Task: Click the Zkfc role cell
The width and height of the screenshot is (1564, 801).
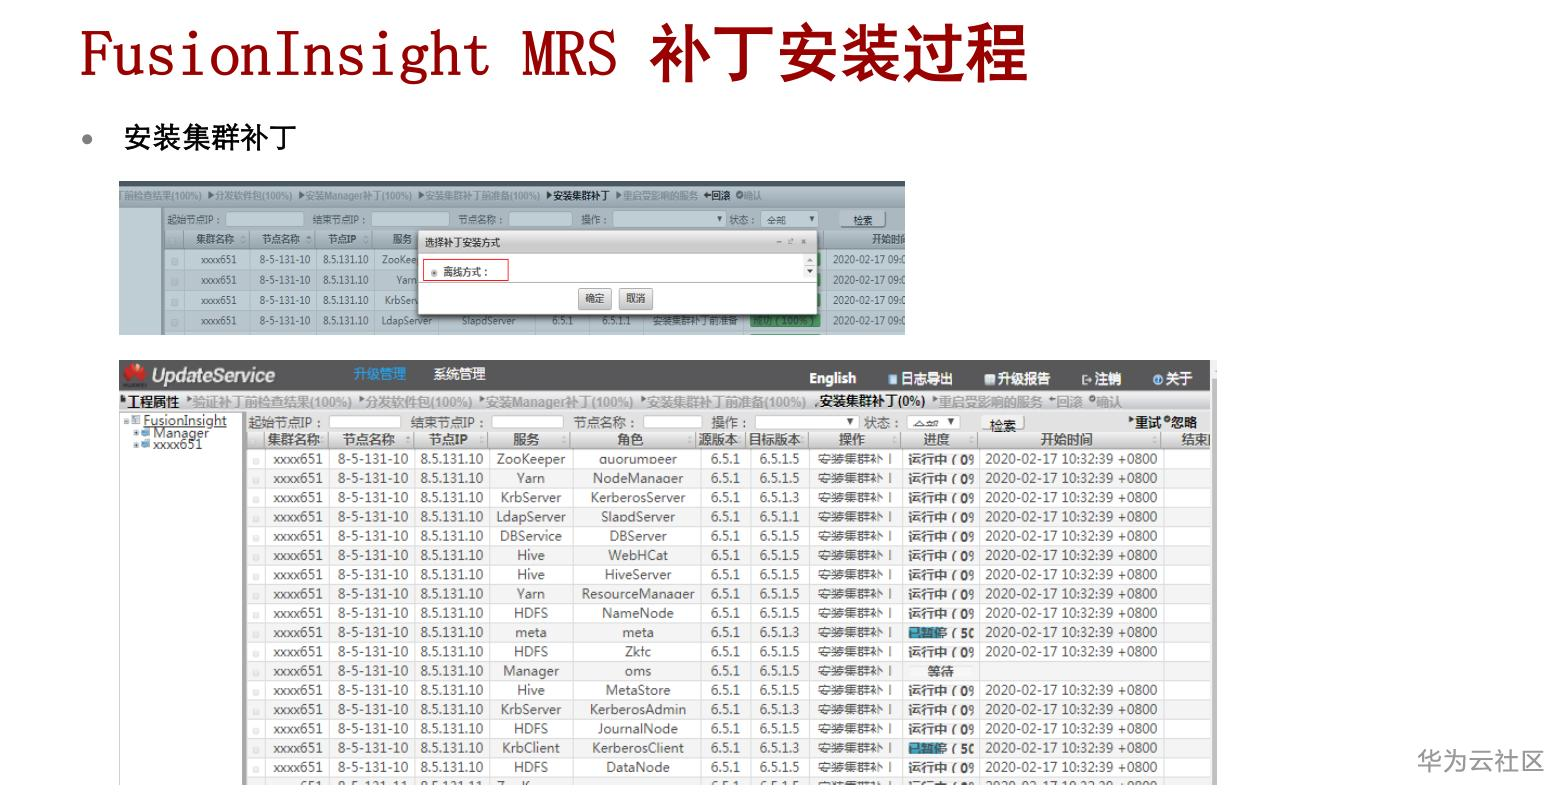Action: tap(638, 652)
